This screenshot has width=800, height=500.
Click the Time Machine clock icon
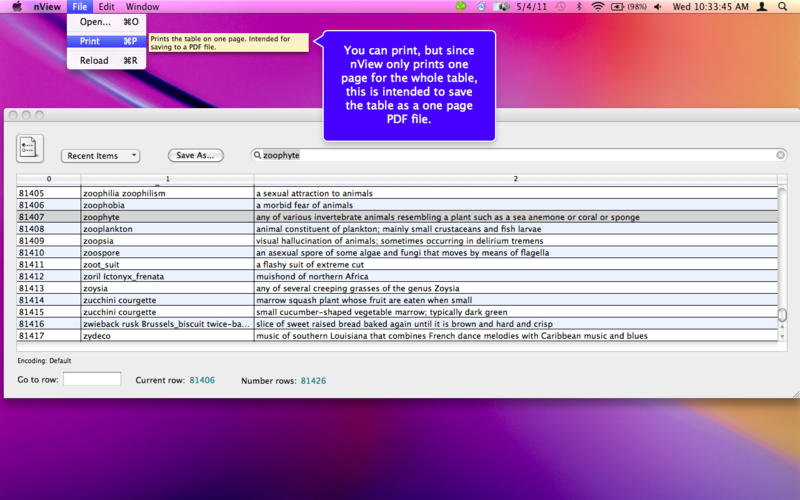(561, 7)
